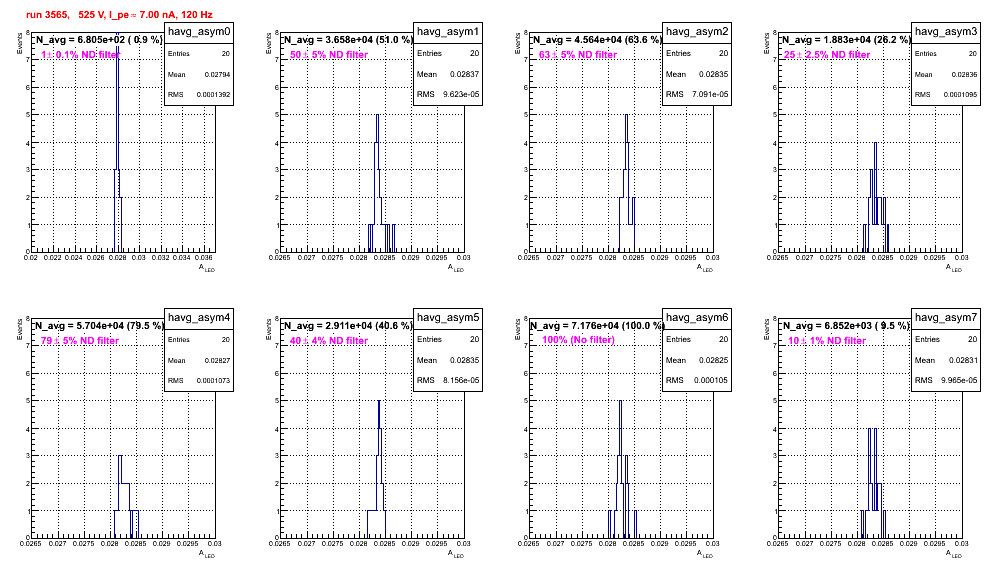Click RMS 0.0001095 in havg_asym3 stats
Image resolution: width=996 pixels, height=572 pixels.
[x=946, y=95]
